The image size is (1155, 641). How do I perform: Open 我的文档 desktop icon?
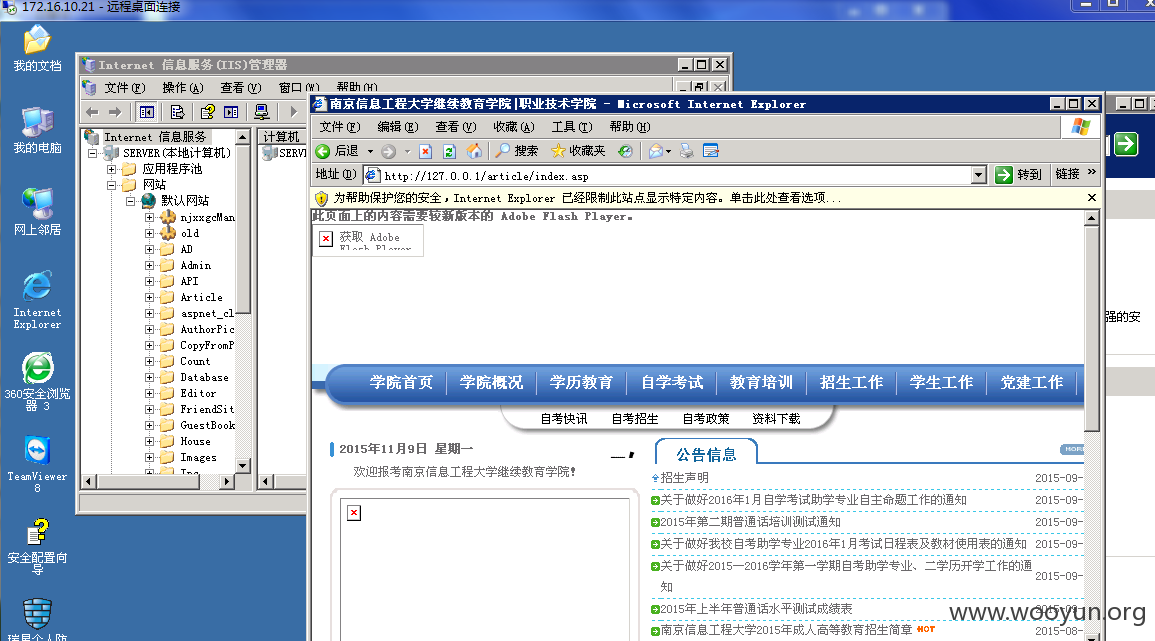pos(37,48)
